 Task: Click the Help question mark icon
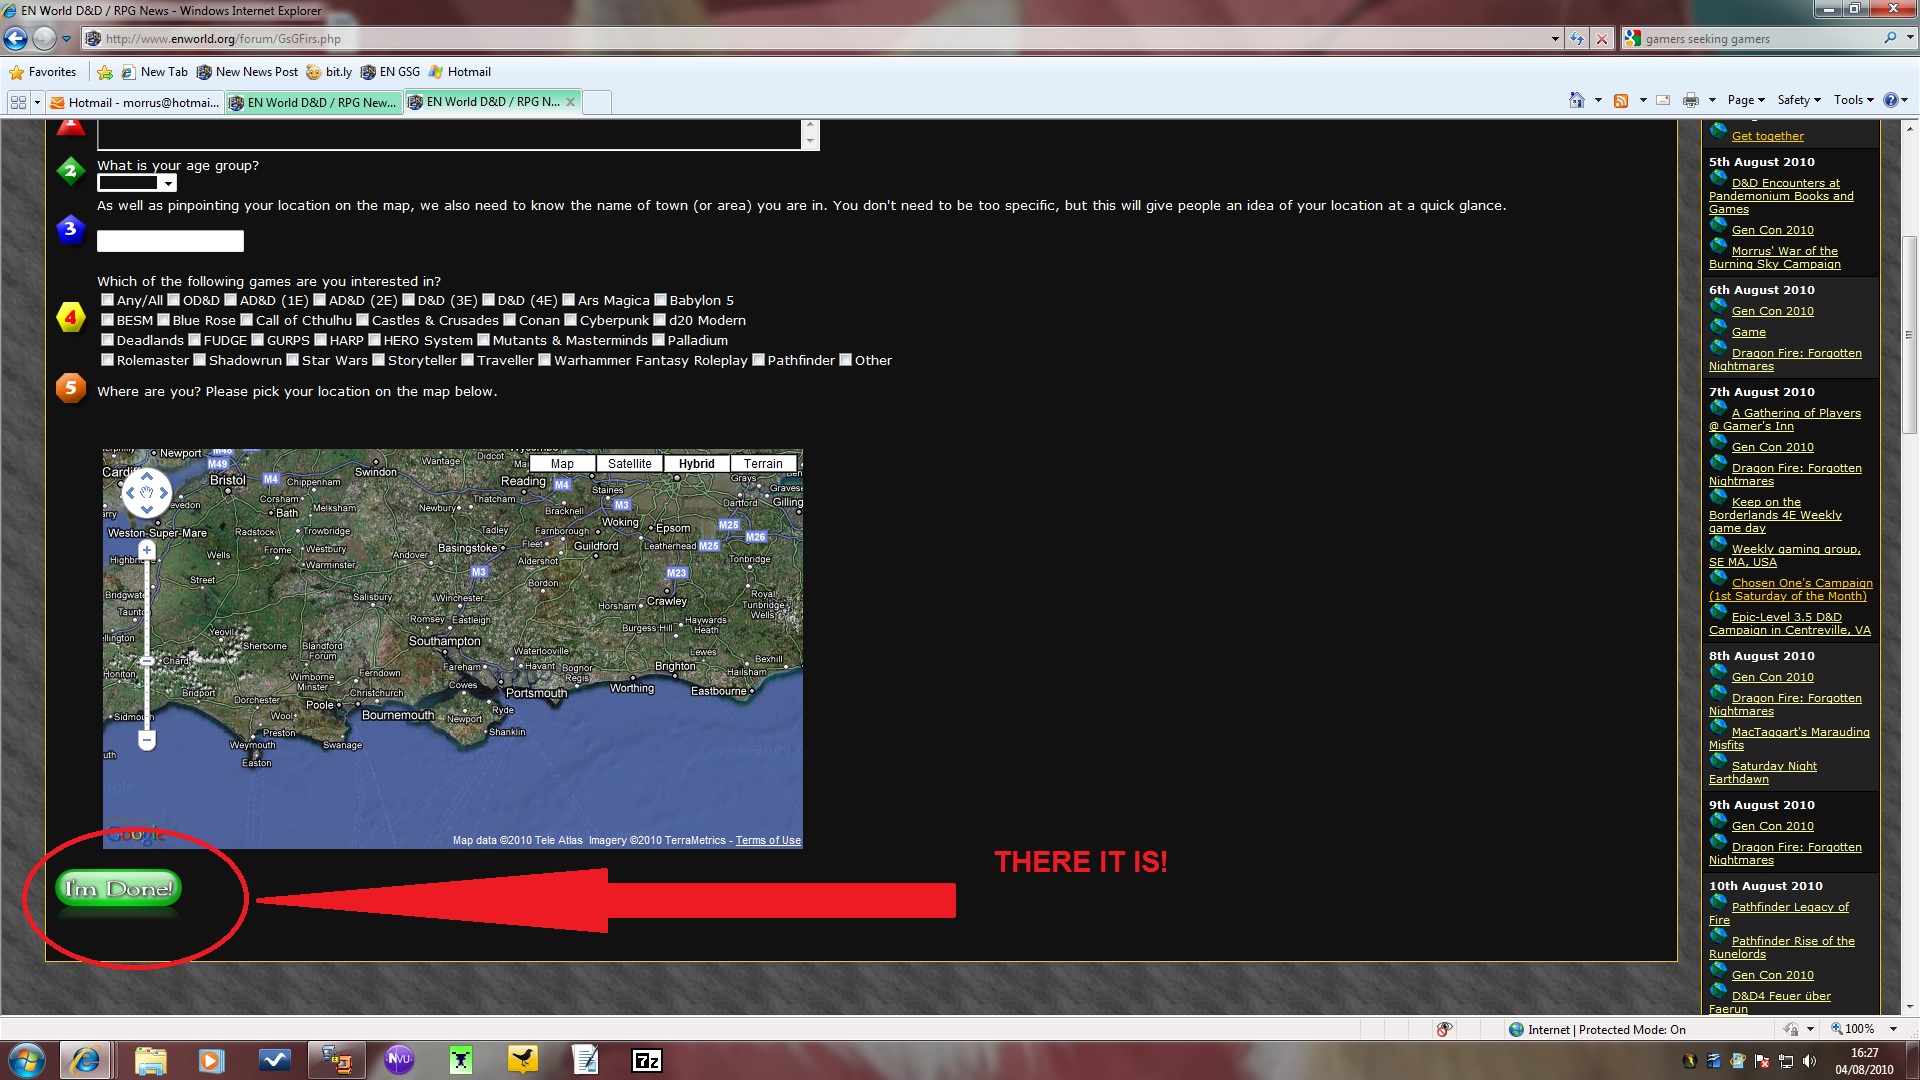tap(1890, 100)
